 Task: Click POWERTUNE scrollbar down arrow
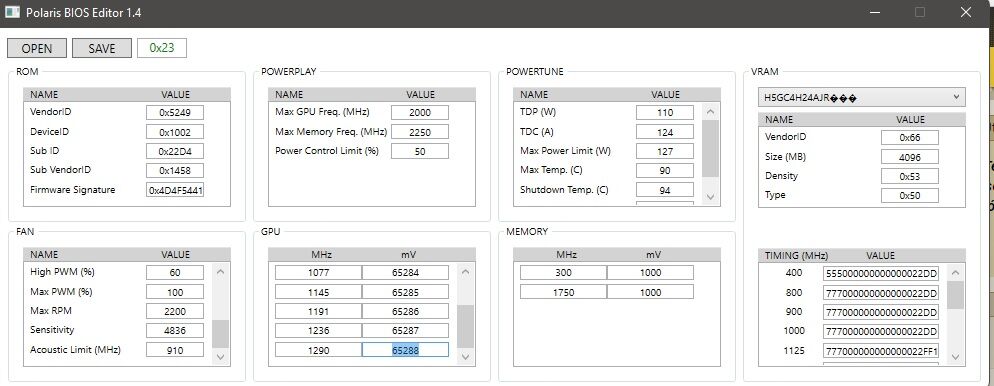pos(711,197)
